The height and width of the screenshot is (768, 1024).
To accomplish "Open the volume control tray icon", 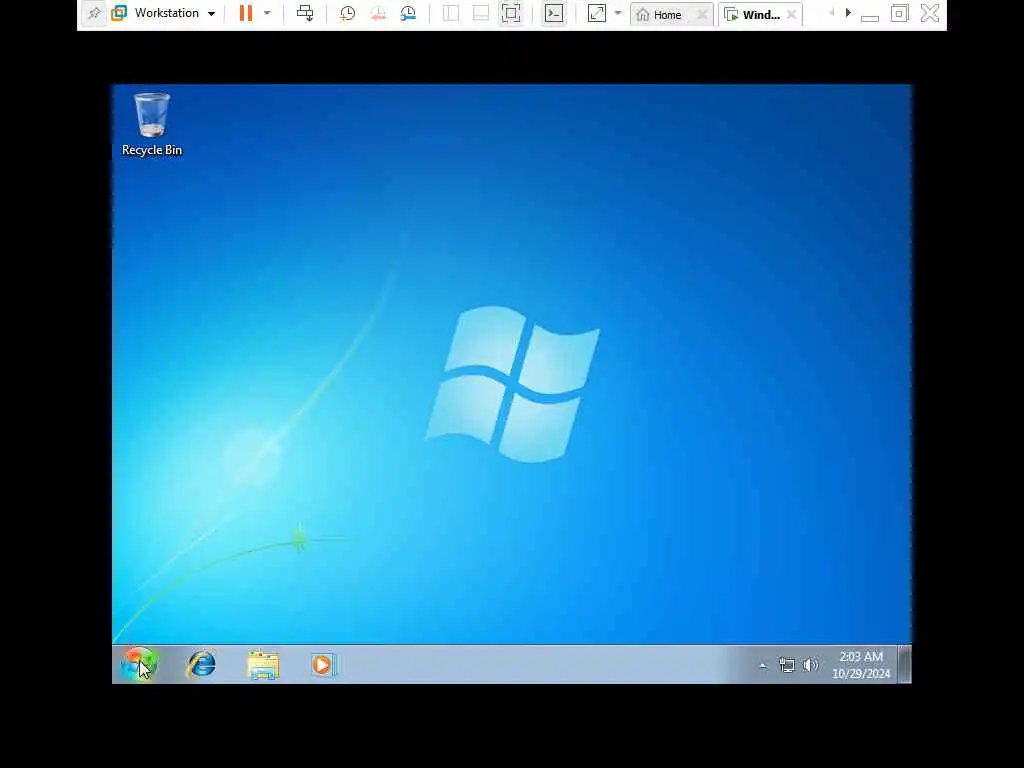I will [x=810, y=665].
